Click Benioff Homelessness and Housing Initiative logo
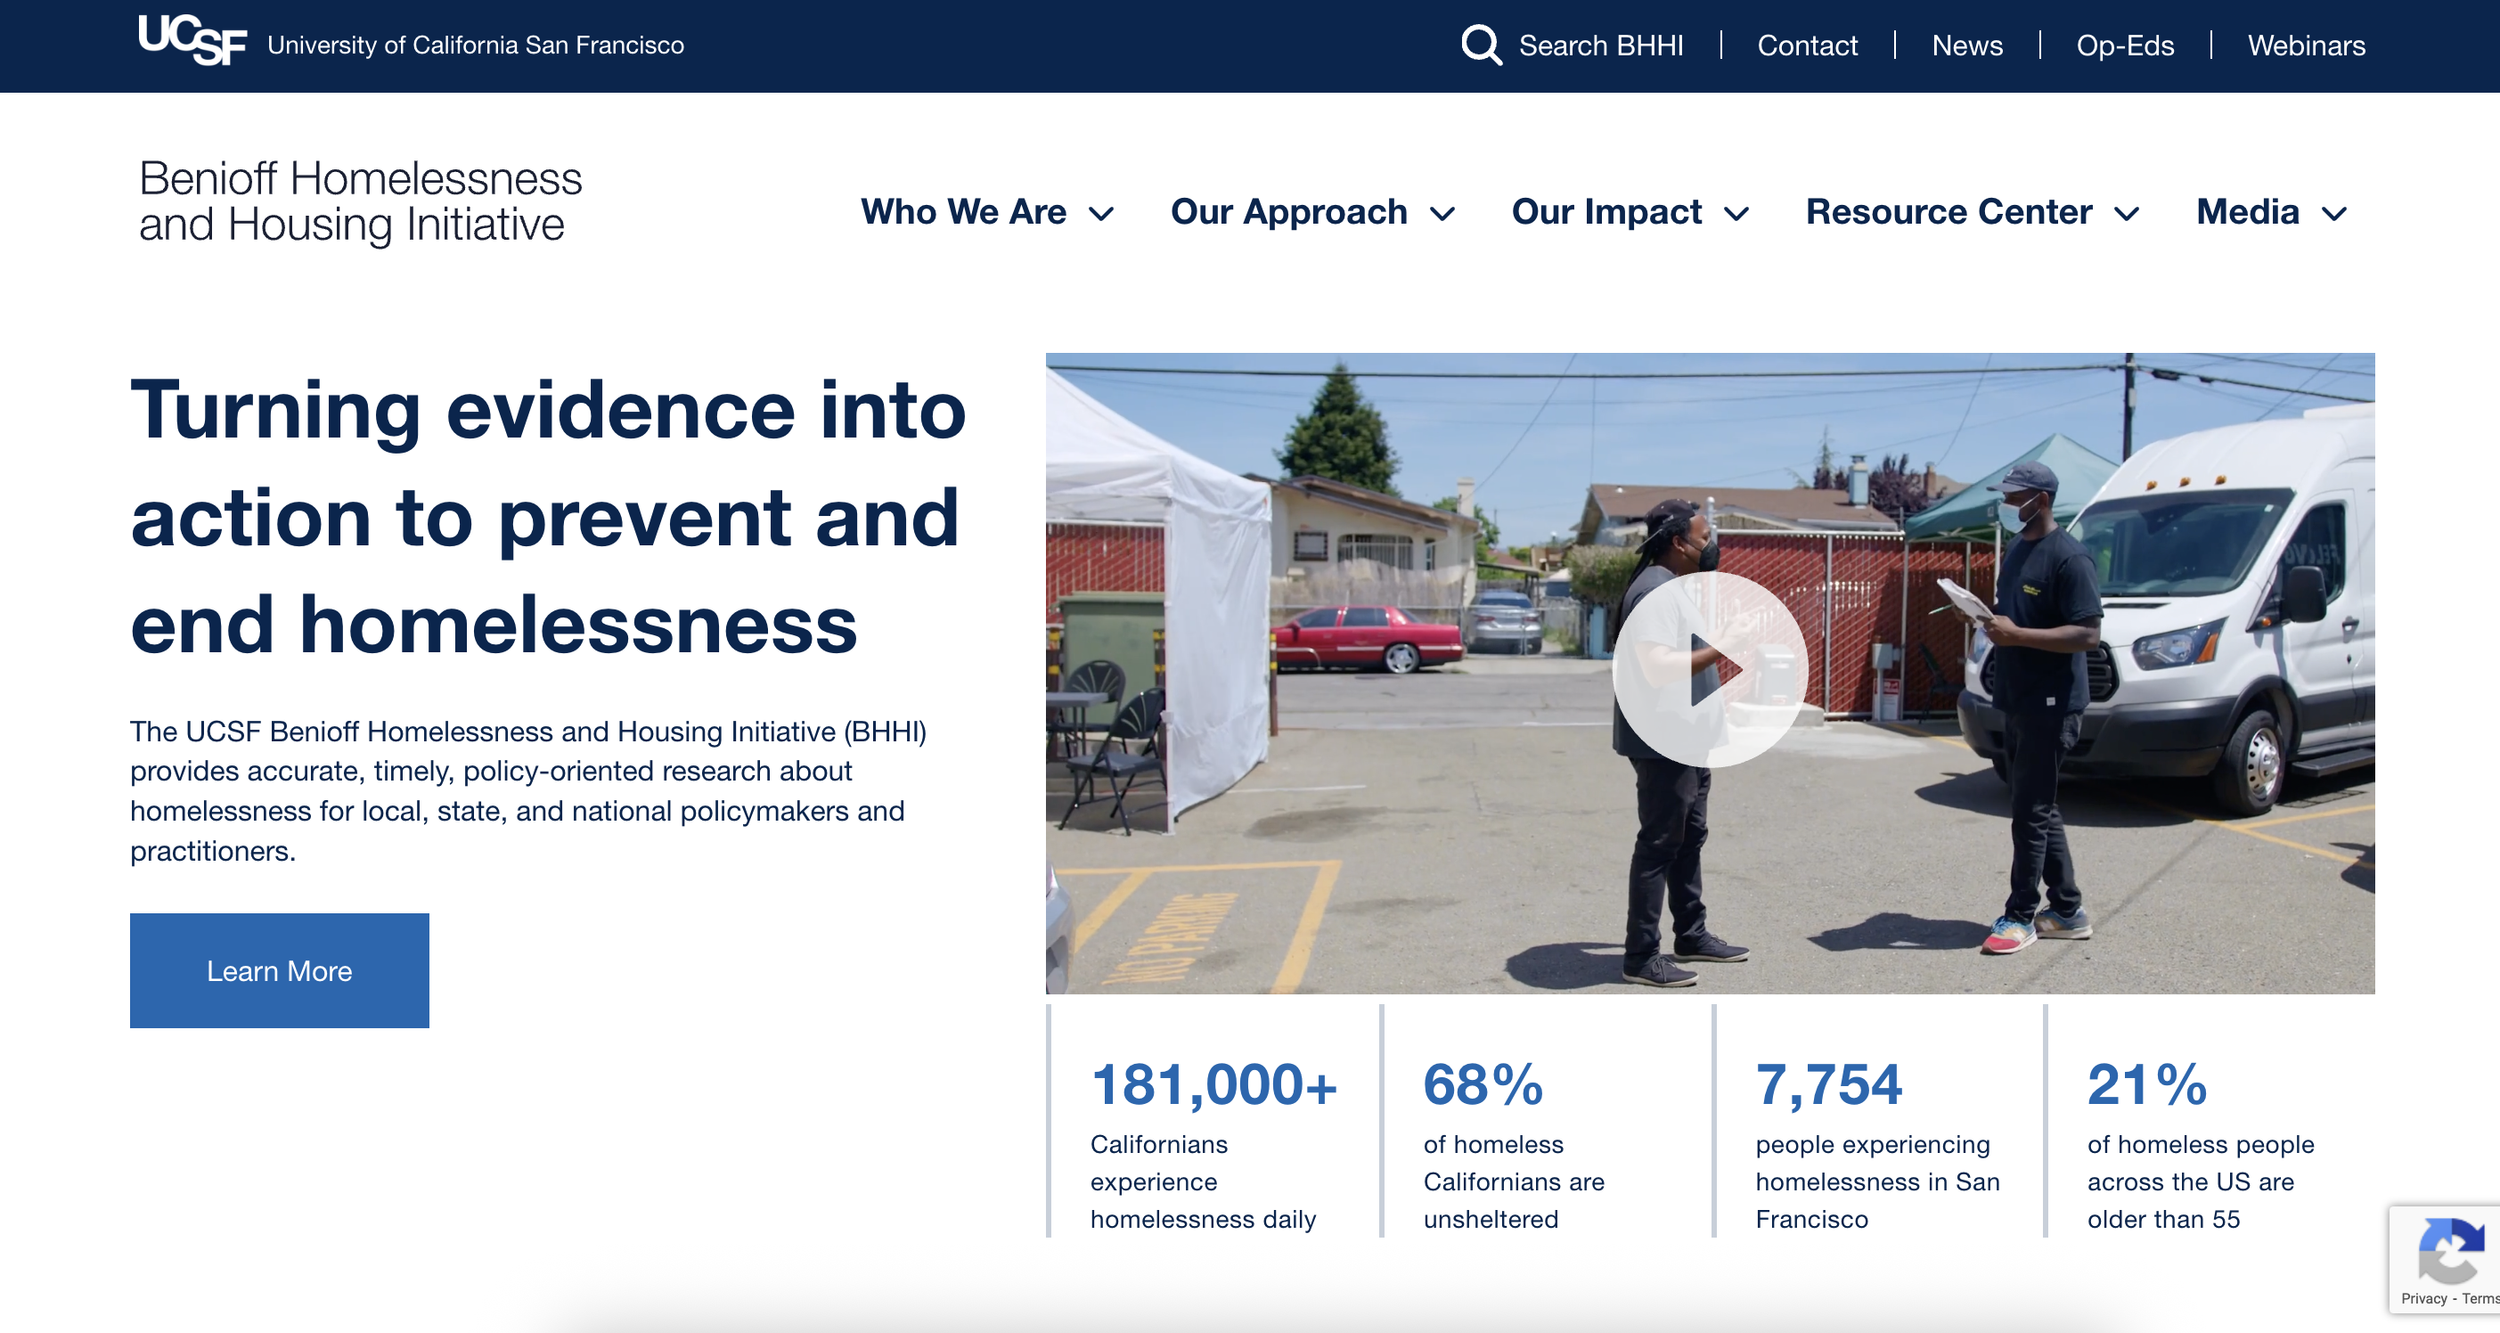 pyautogui.click(x=360, y=201)
